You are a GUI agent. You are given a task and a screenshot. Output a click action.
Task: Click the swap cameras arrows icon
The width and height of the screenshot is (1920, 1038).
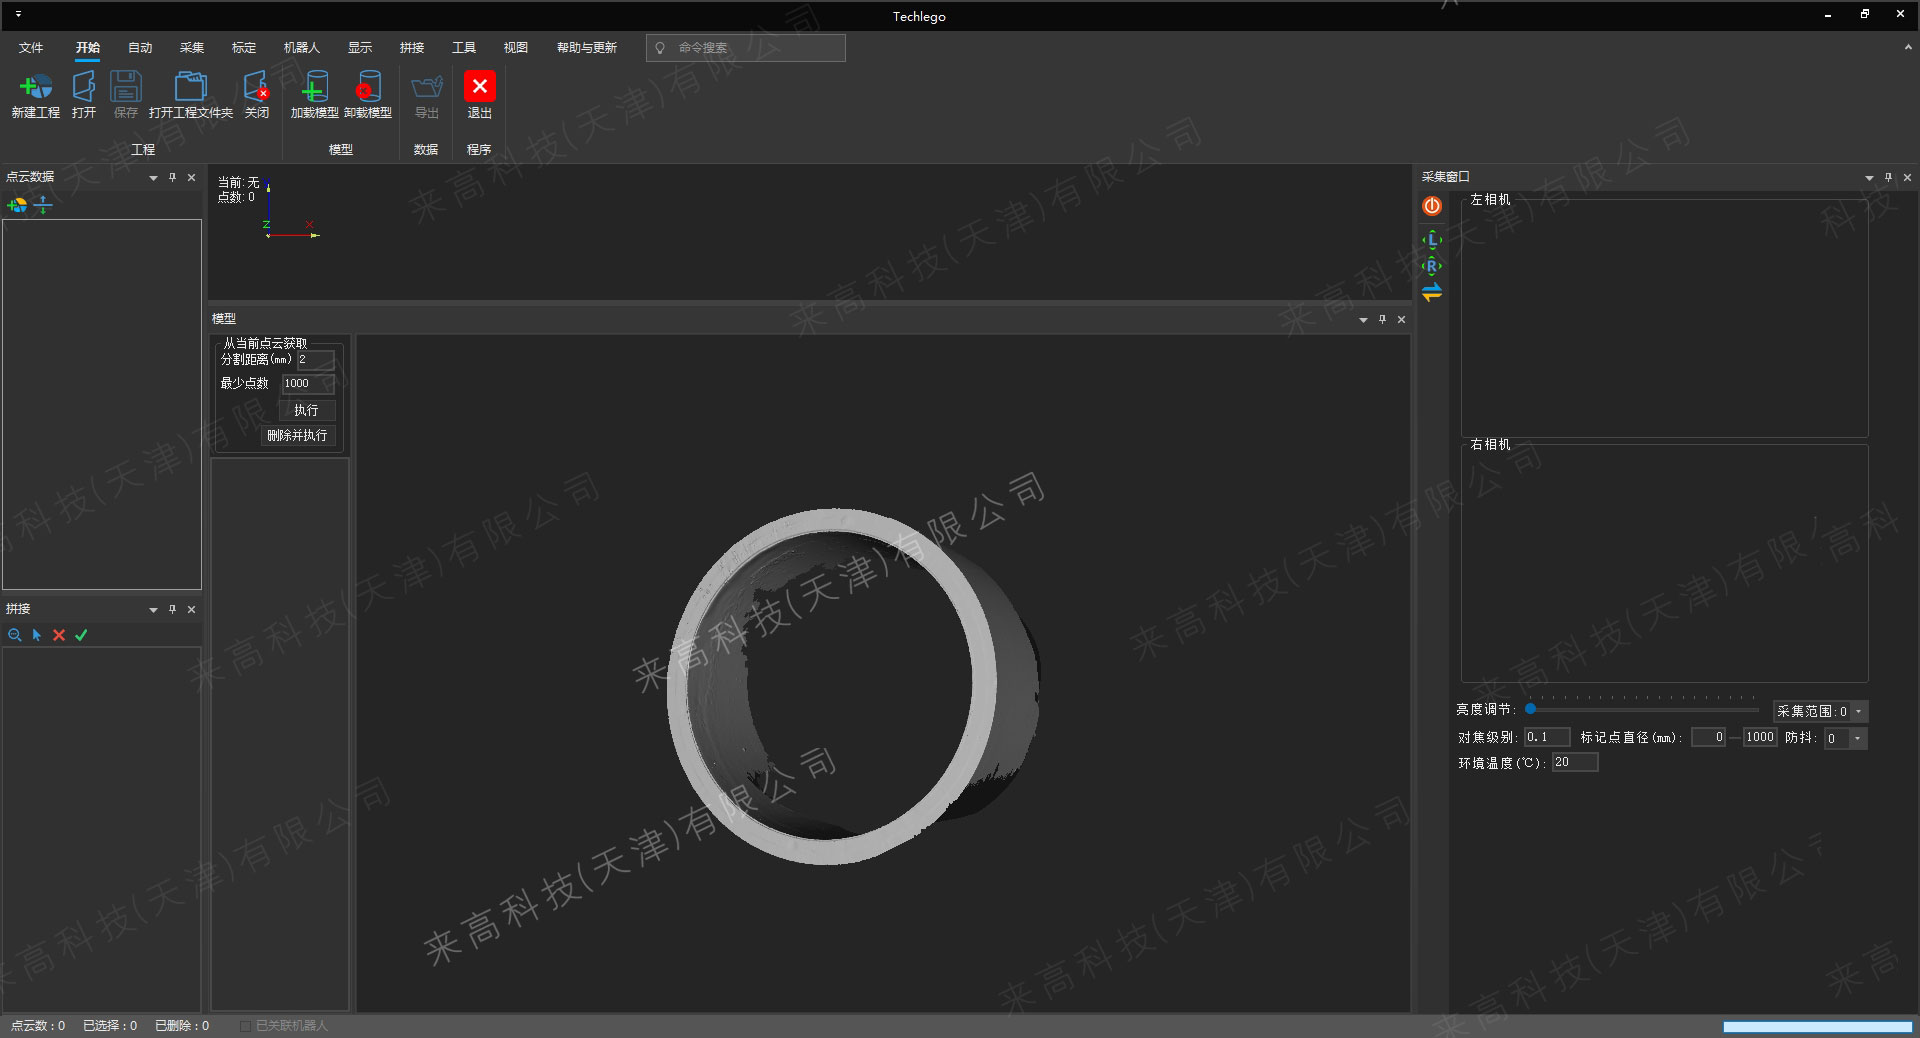[1432, 292]
